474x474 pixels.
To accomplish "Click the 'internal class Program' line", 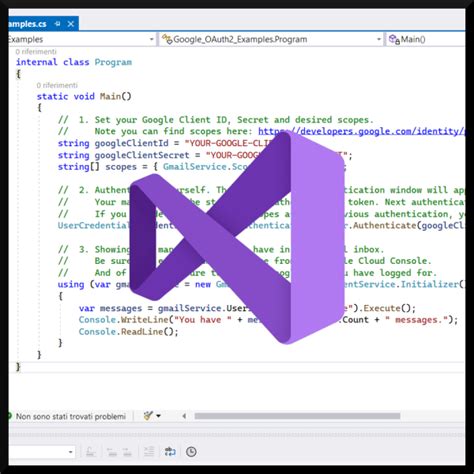I will click(74, 62).
